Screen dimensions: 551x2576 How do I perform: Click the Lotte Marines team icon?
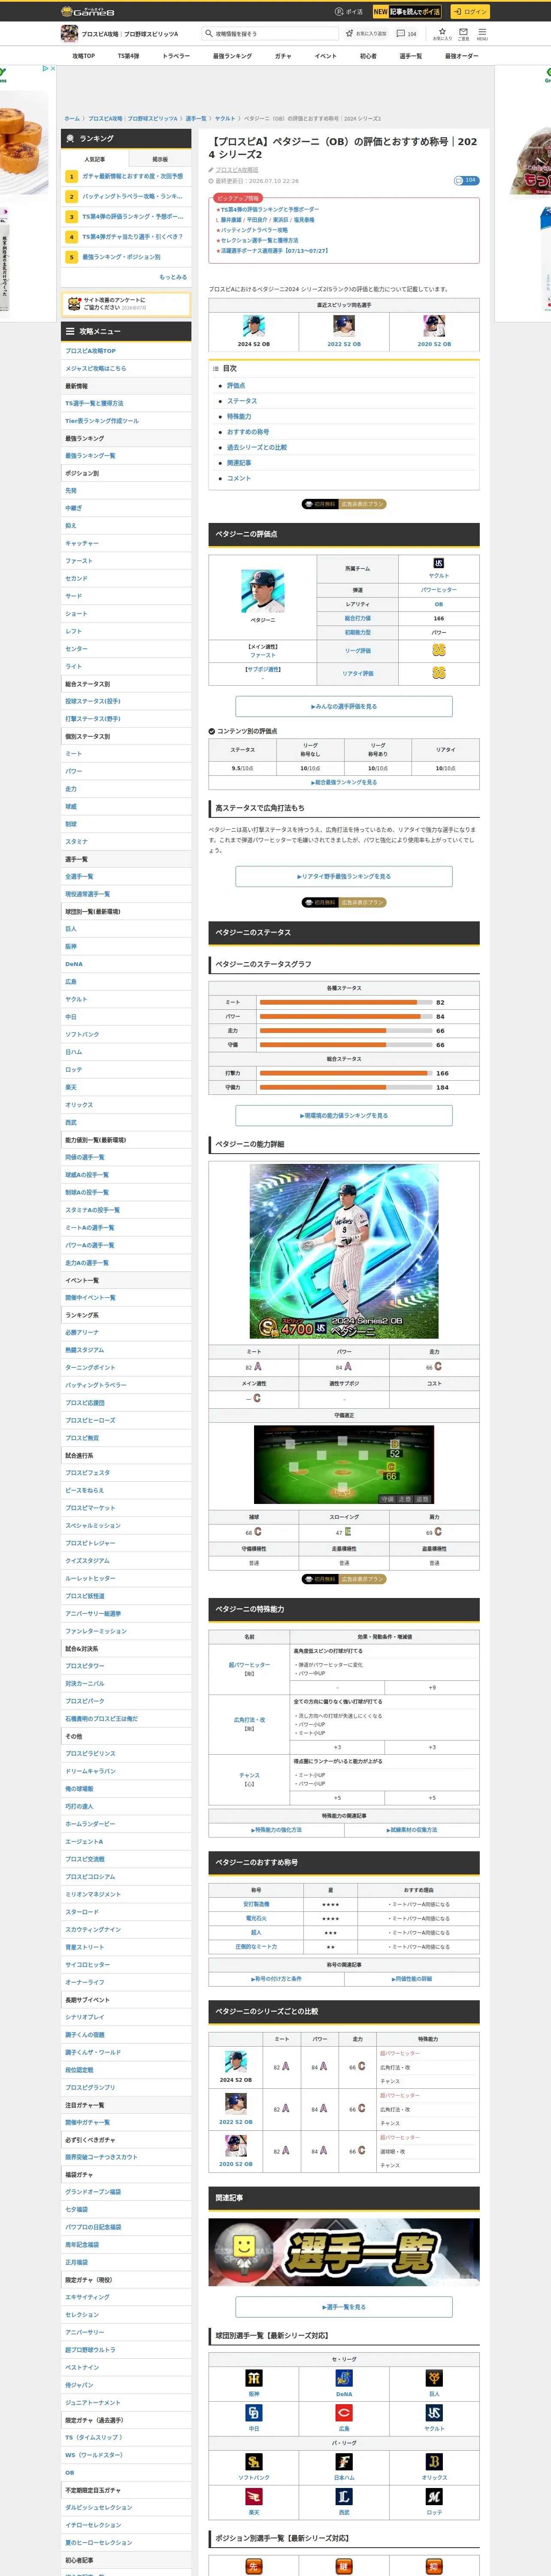coord(434,2497)
